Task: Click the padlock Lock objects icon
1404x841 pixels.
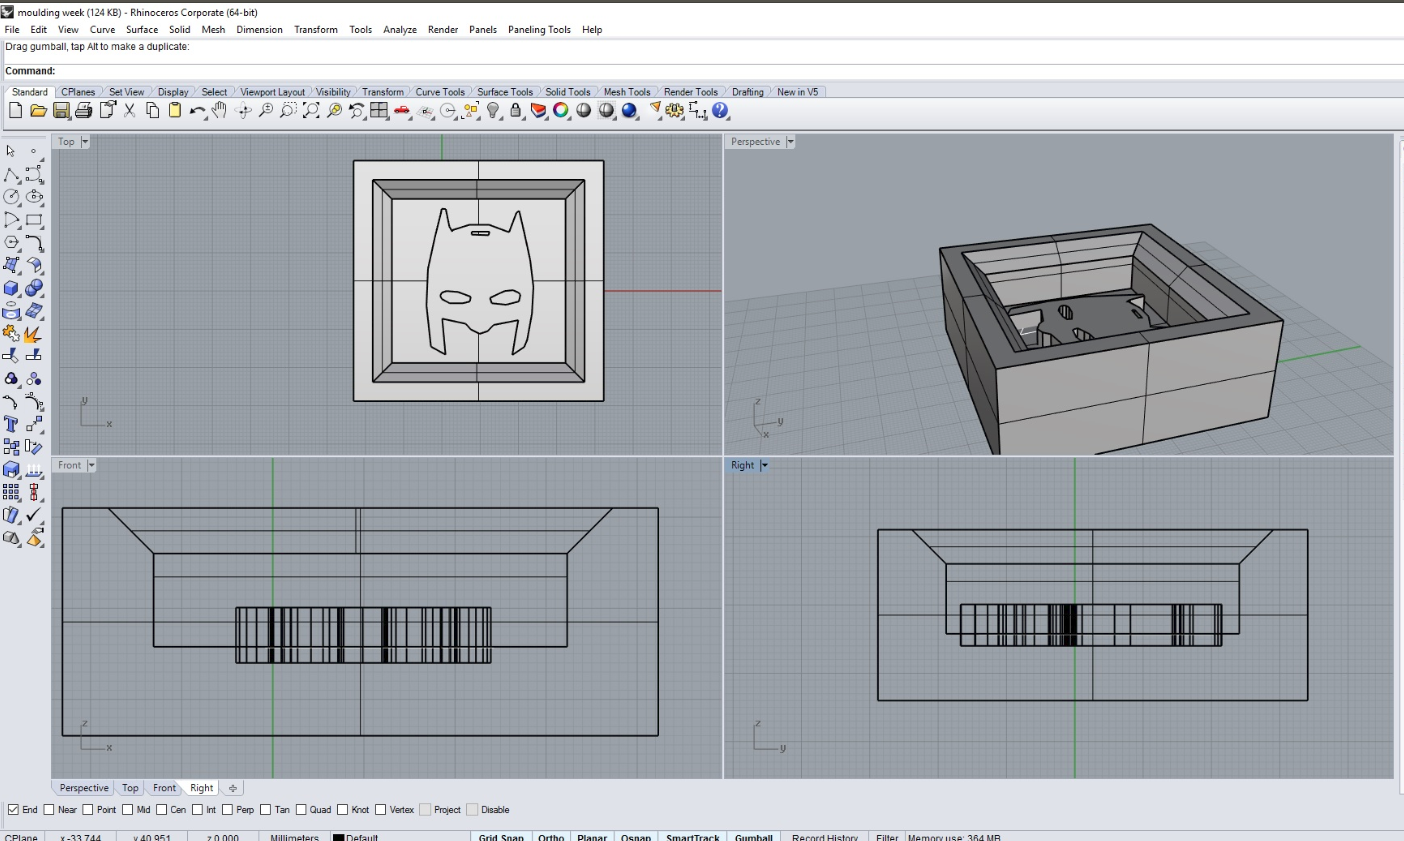Action: tap(516, 111)
